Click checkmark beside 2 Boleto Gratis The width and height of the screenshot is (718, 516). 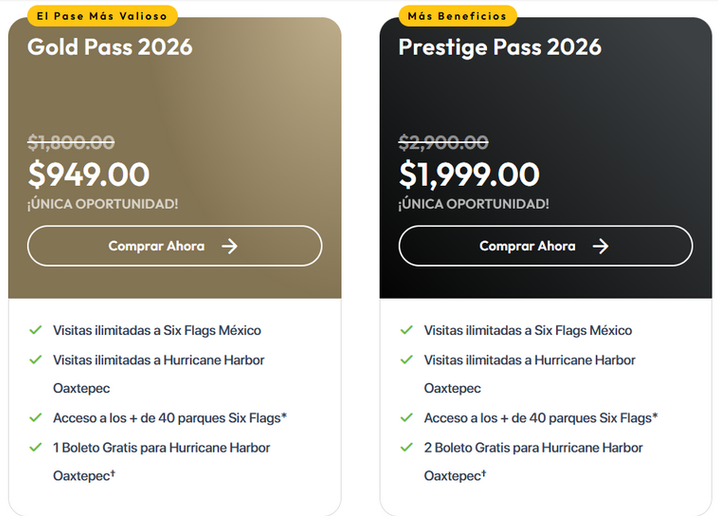406,447
